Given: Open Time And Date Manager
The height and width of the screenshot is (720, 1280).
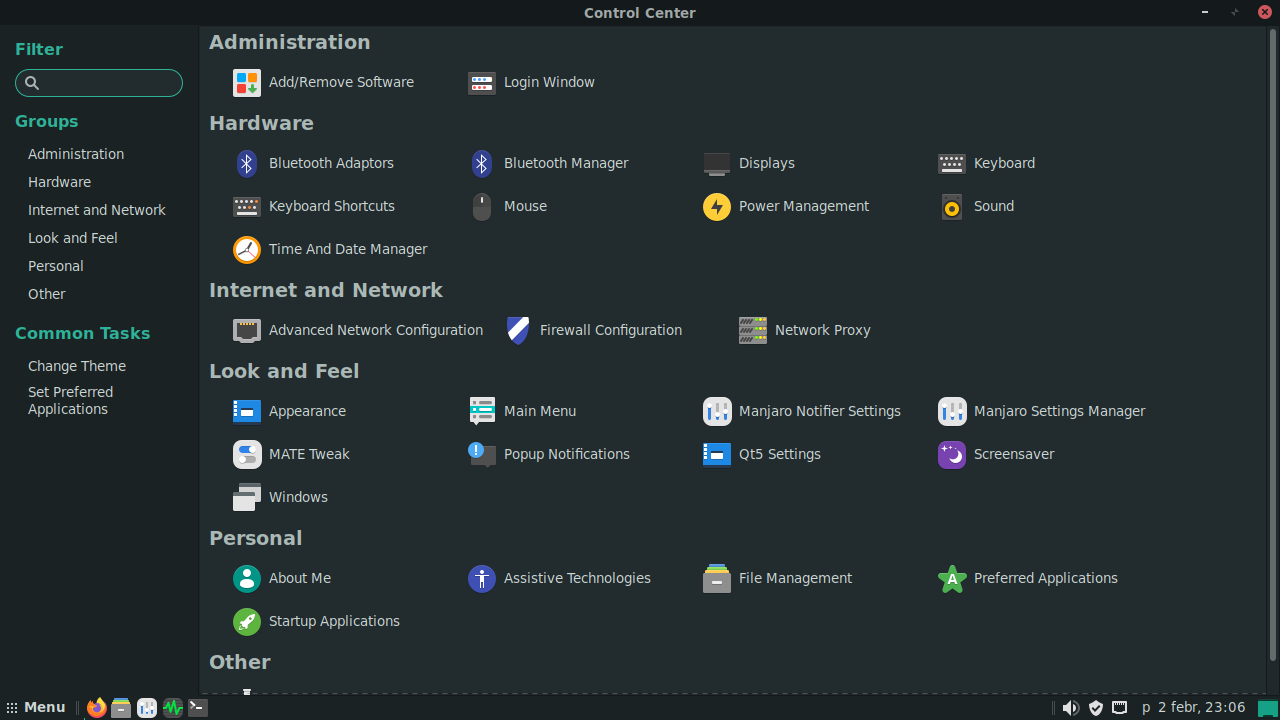Looking at the screenshot, I should coord(330,249).
